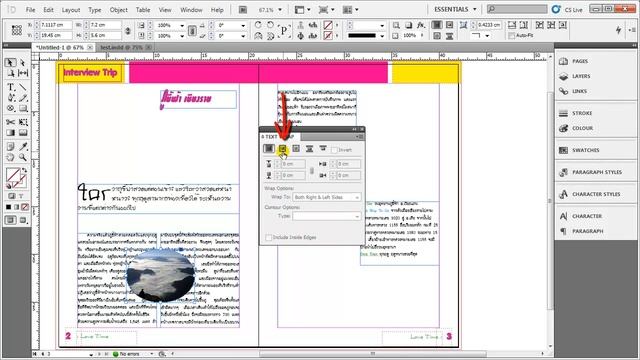This screenshot has width=640, height=360.
Task: Click Jump to Next Column wrap icon
Action: pos(323,149)
